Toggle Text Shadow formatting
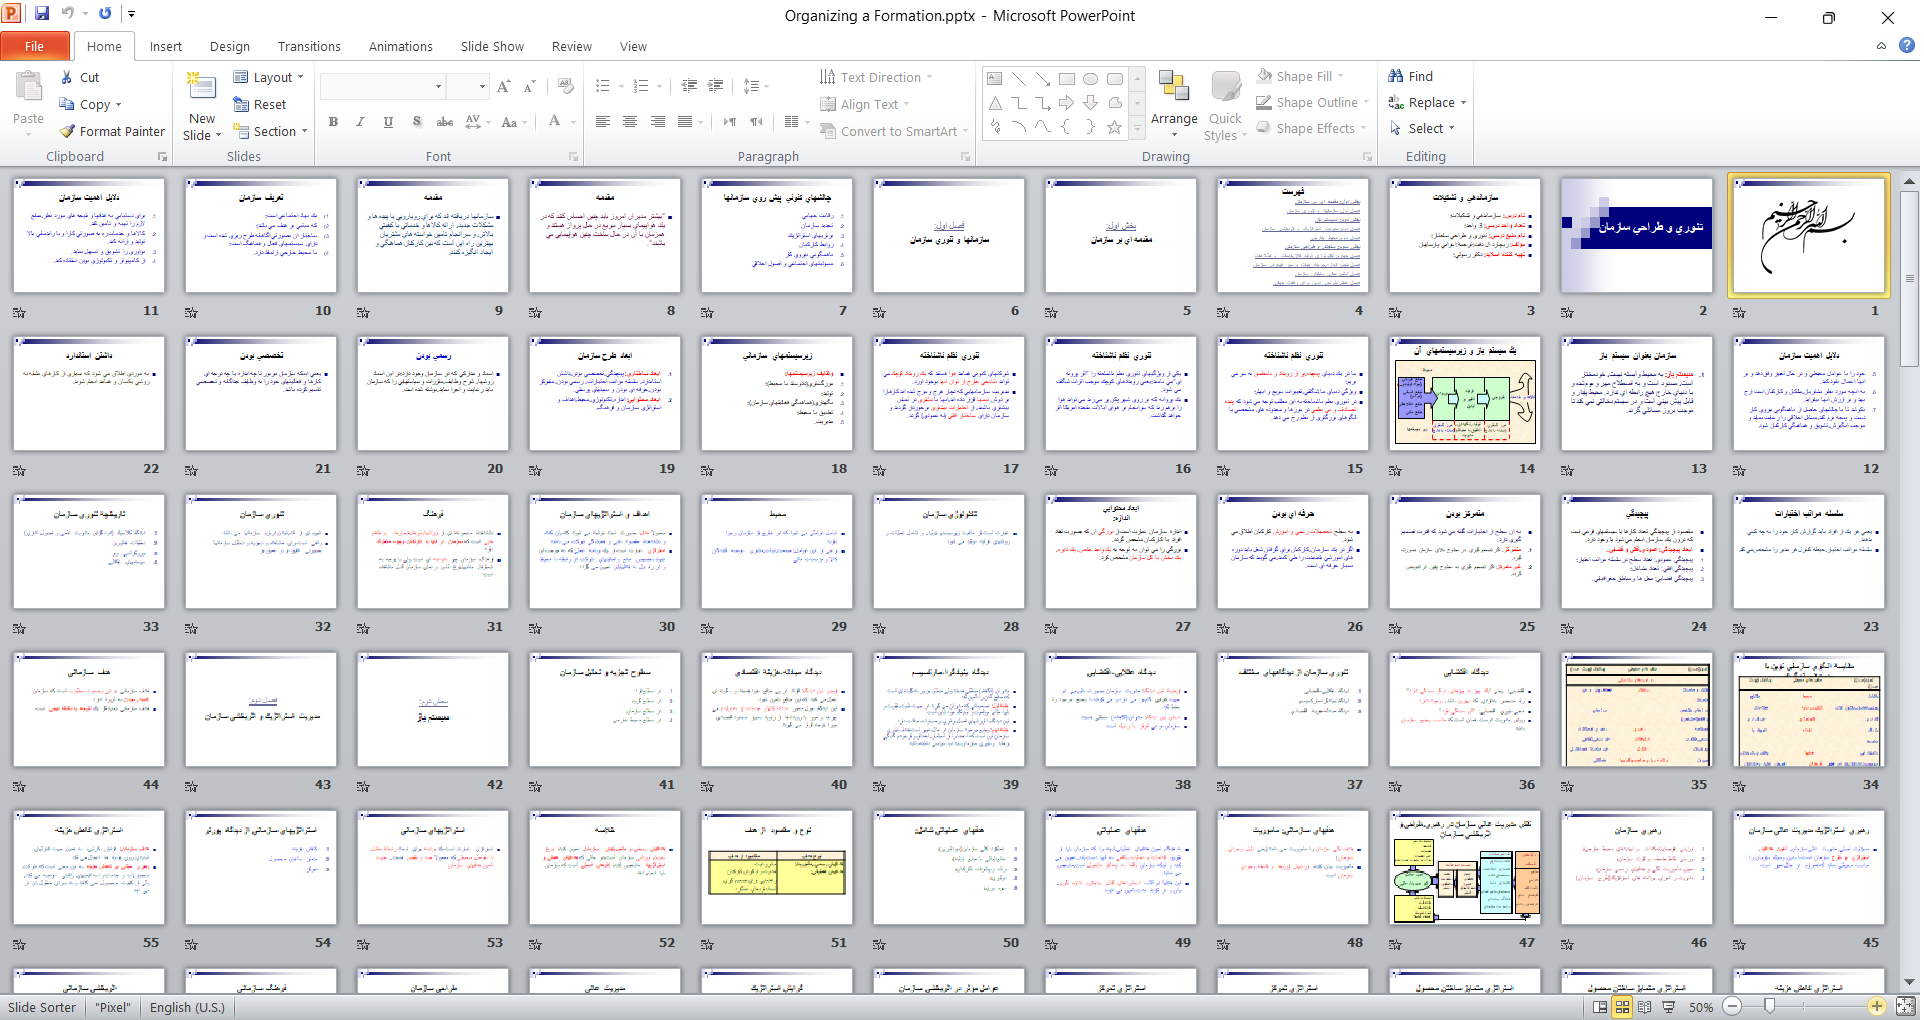Screen dimensions: 1924x1020 tap(417, 122)
